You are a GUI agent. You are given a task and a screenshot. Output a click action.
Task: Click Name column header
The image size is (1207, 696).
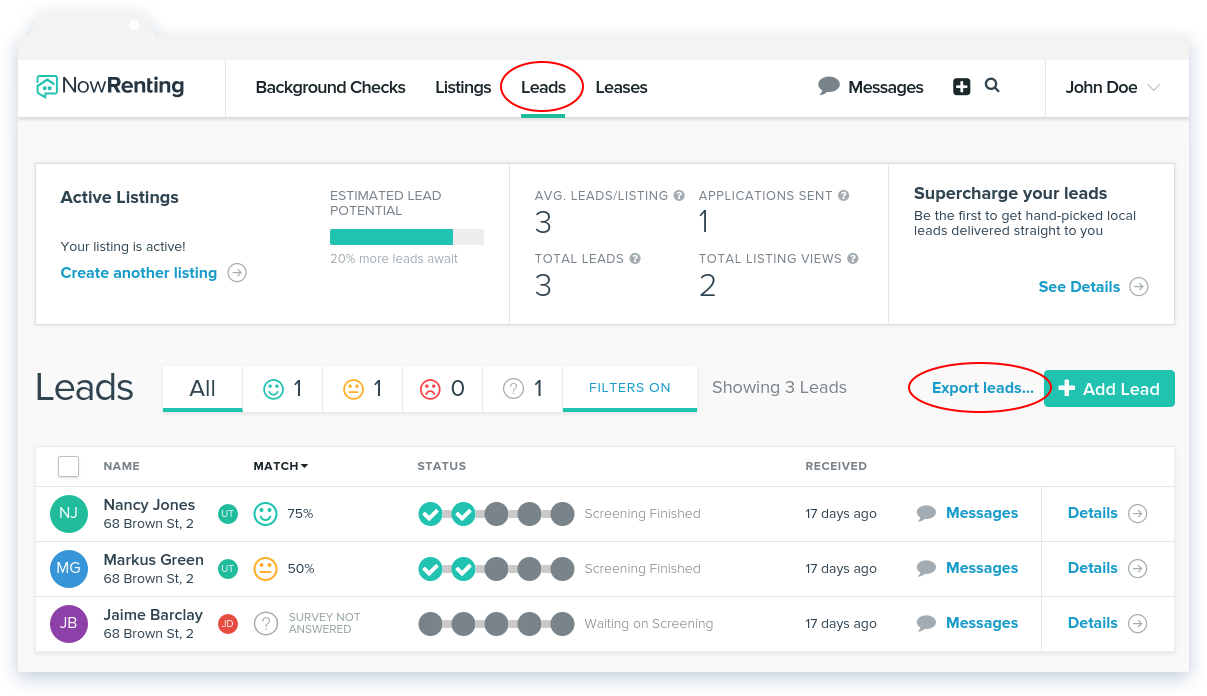coord(122,466)
